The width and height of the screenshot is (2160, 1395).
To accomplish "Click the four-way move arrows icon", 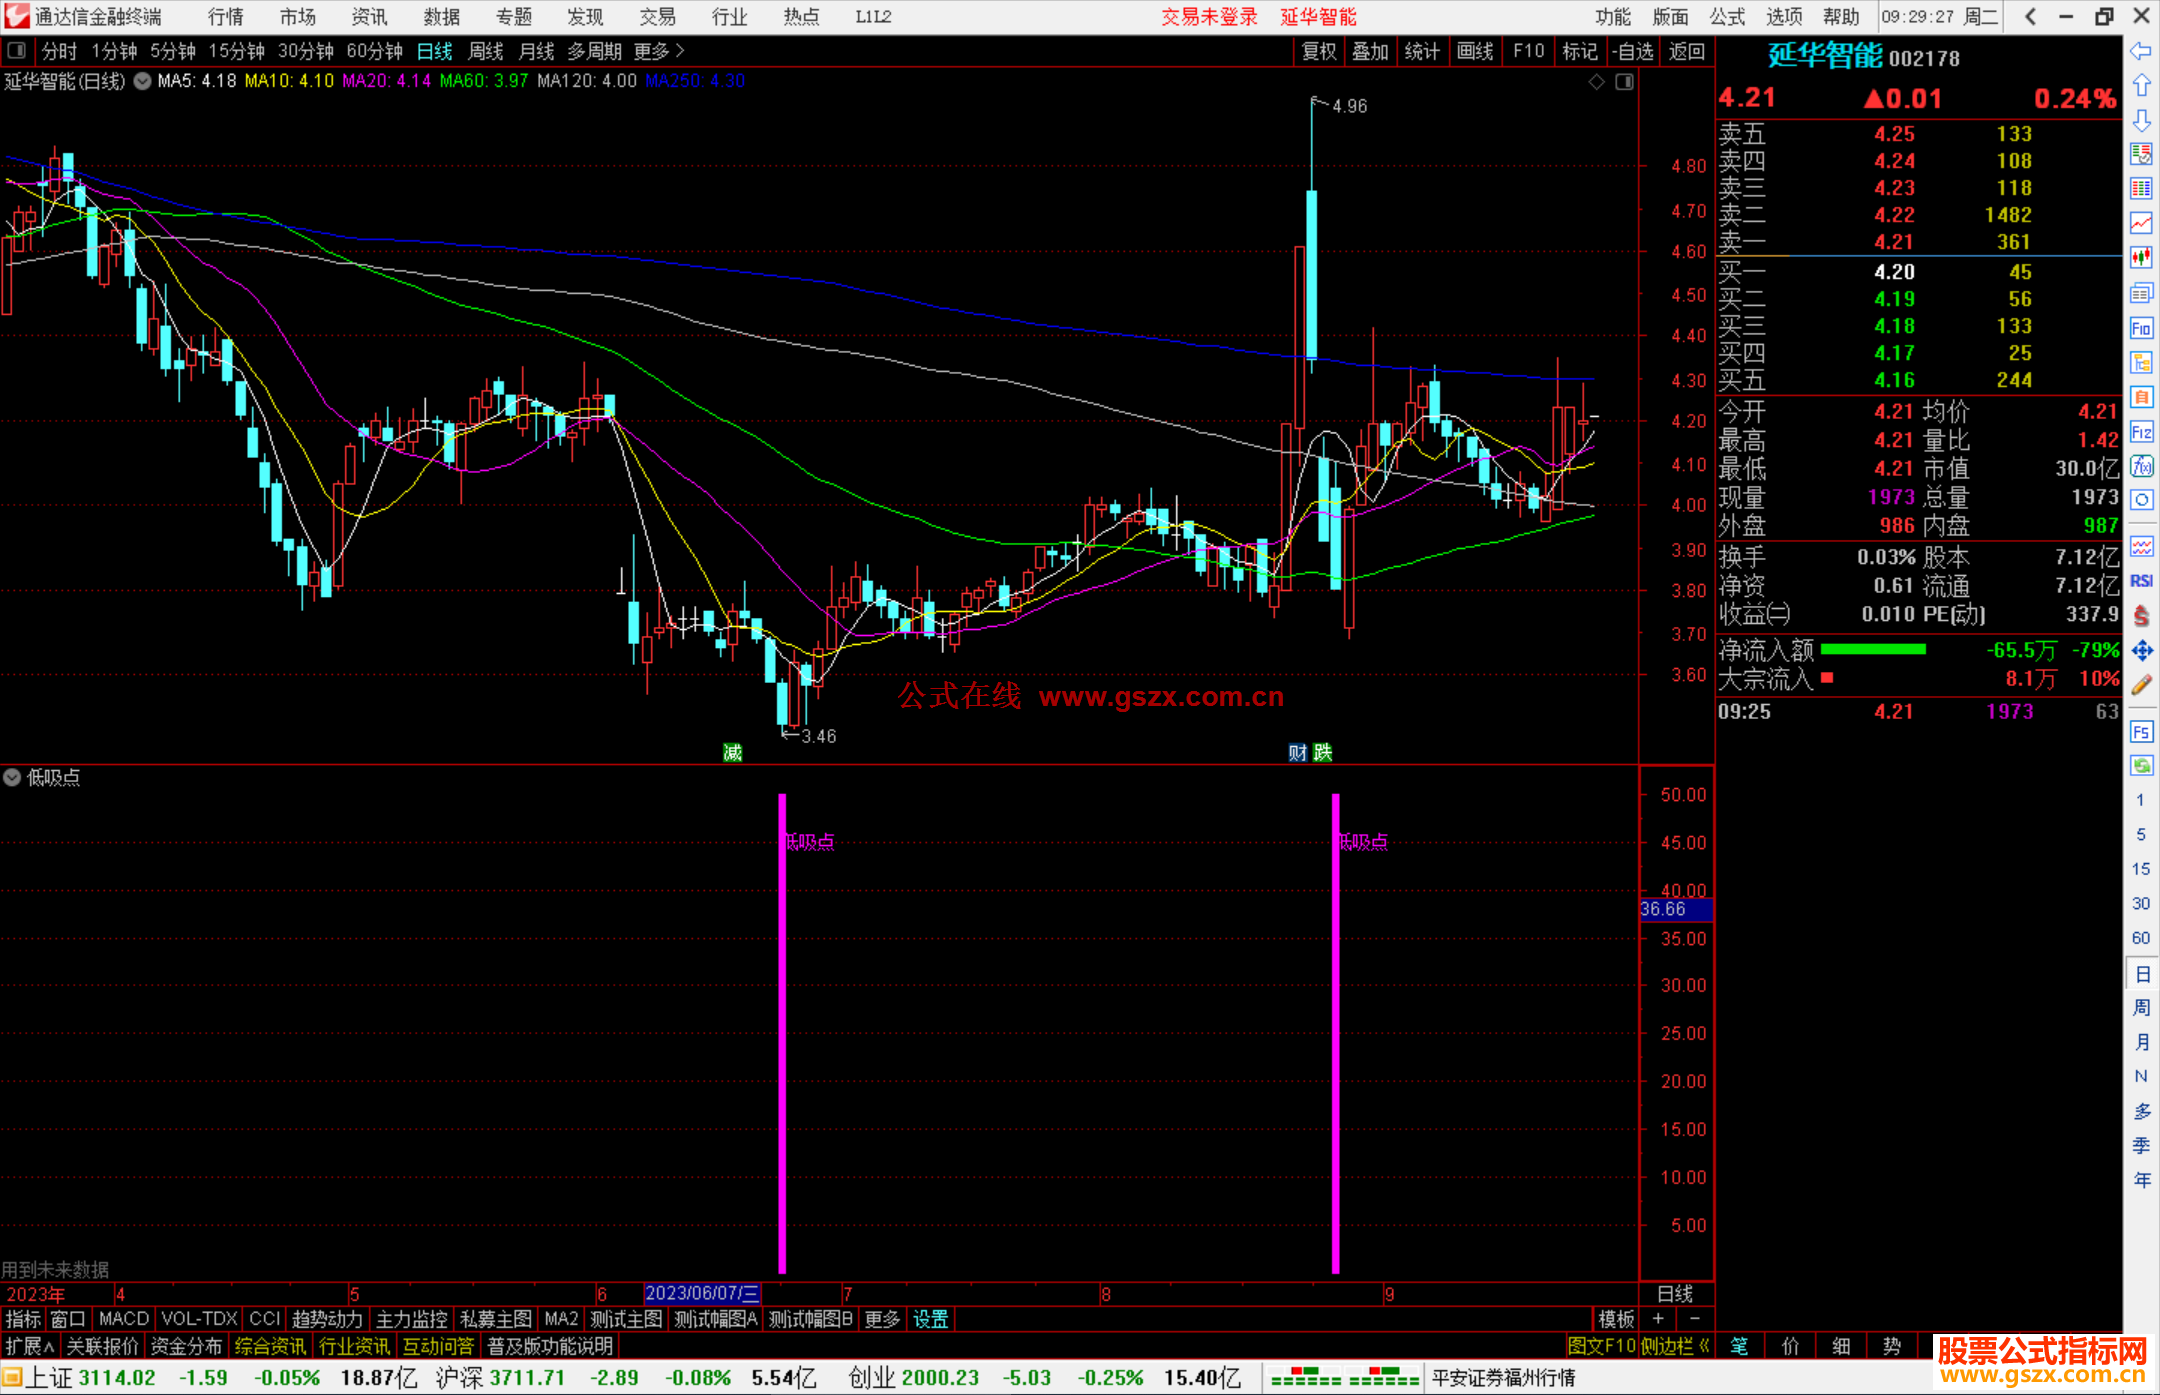I will [x=2140, y=650].
